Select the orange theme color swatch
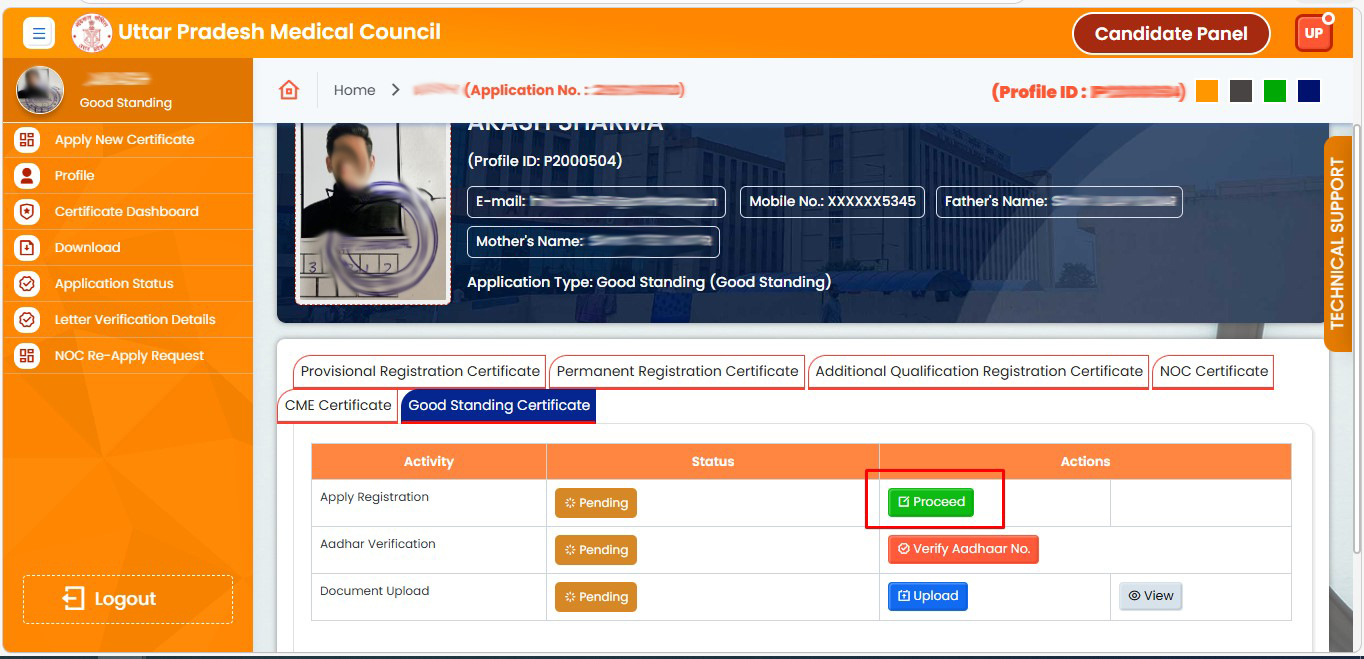 (x=1207, y=91)
